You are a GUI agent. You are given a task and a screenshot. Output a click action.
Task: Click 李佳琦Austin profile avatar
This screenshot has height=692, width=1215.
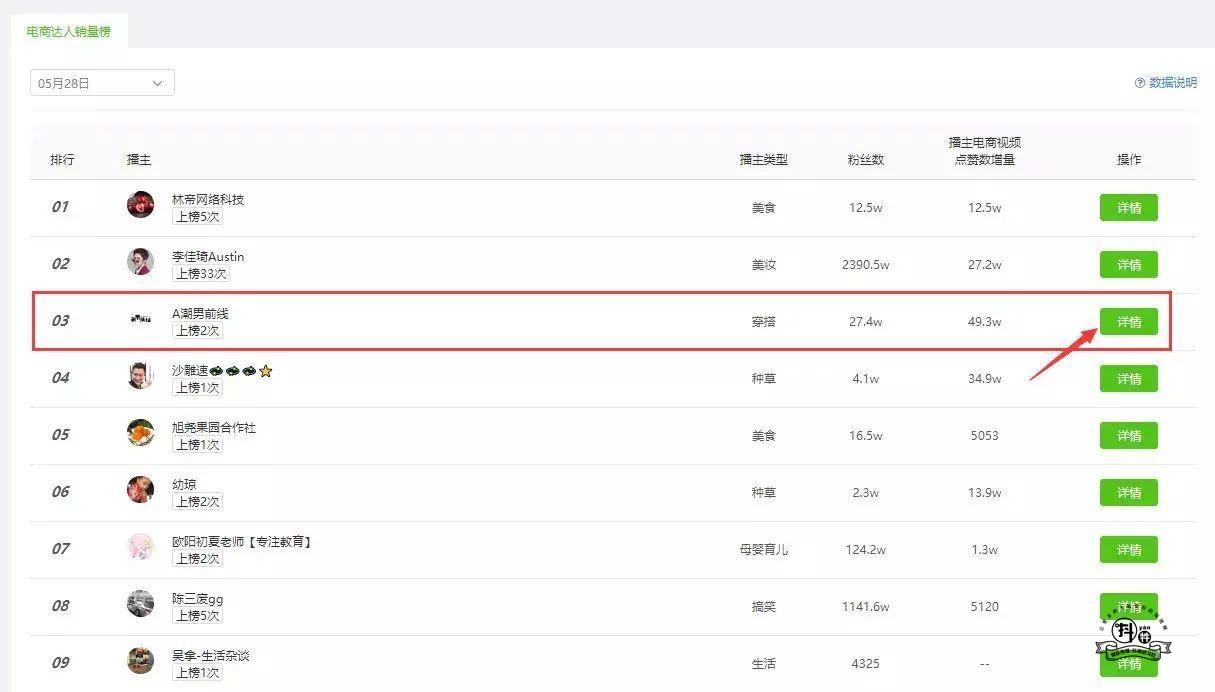pyautogui.click(x=141, y=262)
